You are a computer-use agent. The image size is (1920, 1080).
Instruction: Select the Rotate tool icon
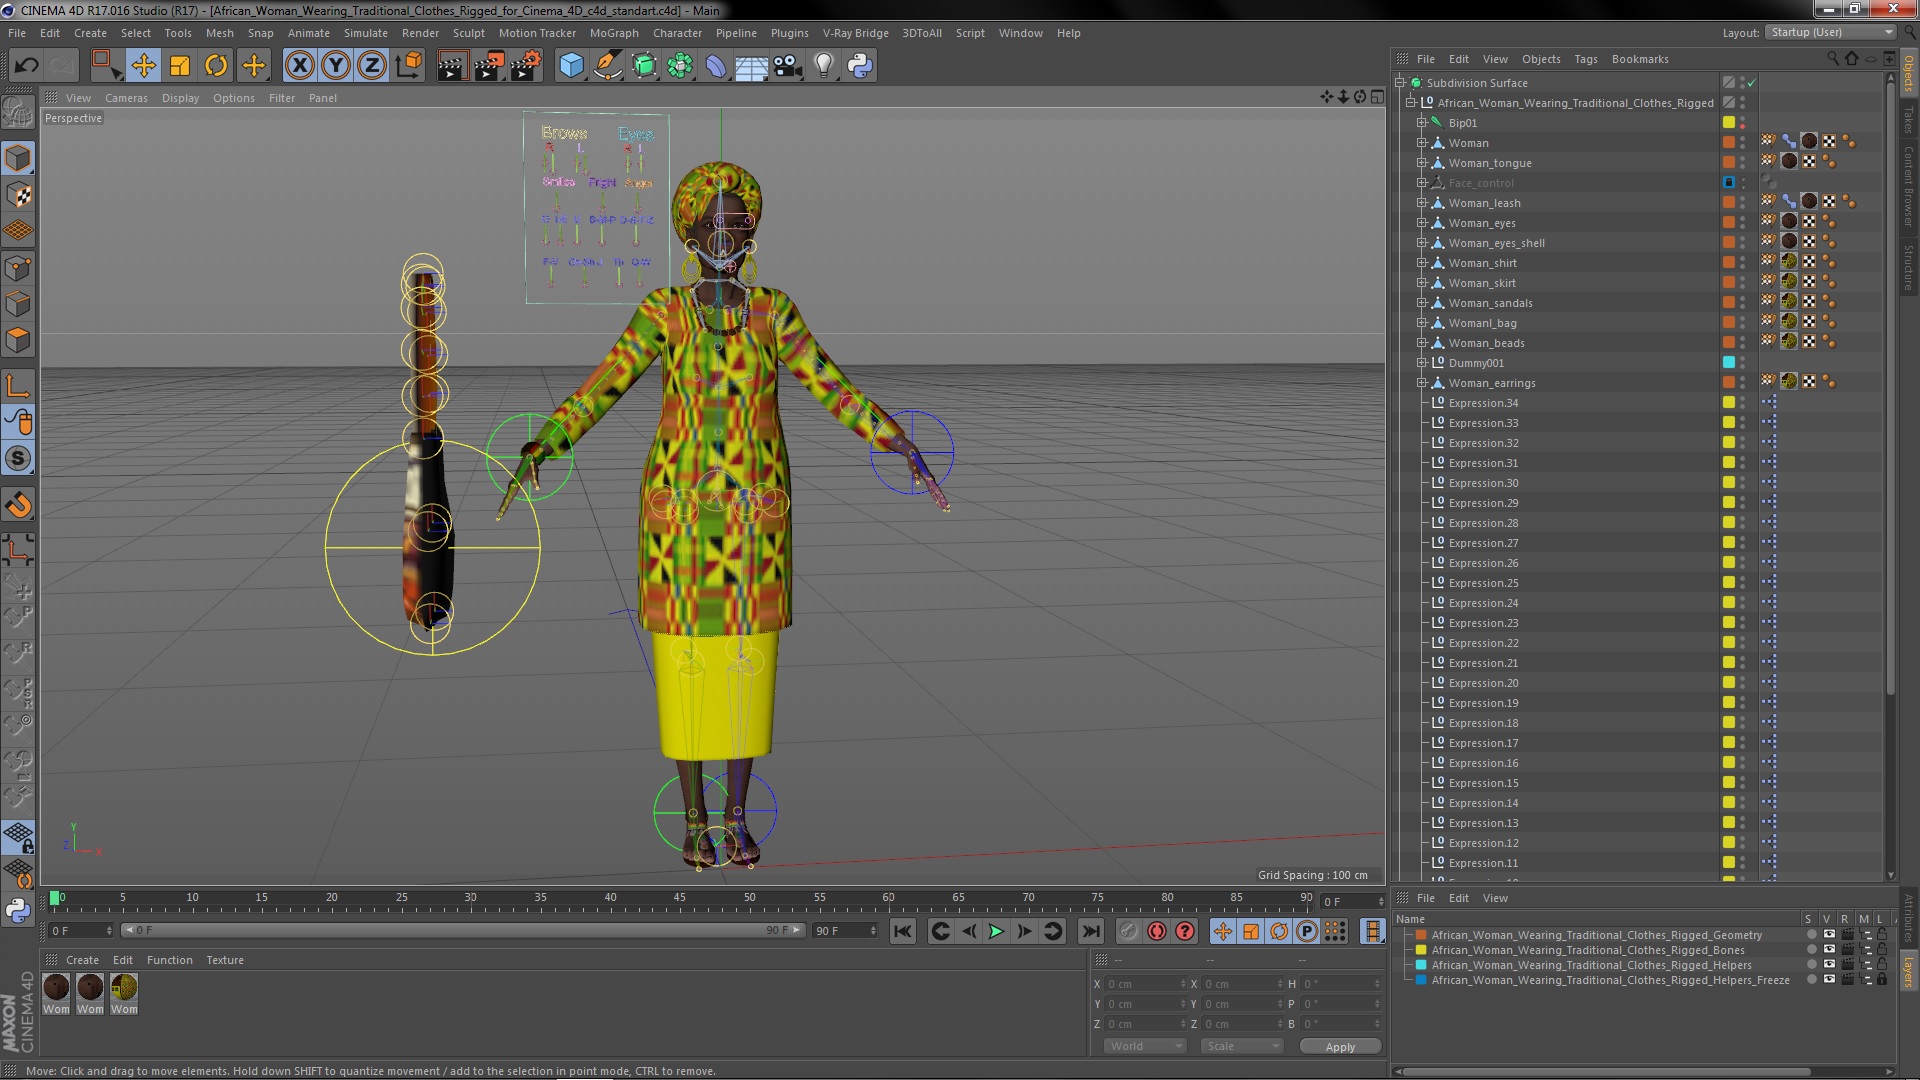tap(216, 66)
